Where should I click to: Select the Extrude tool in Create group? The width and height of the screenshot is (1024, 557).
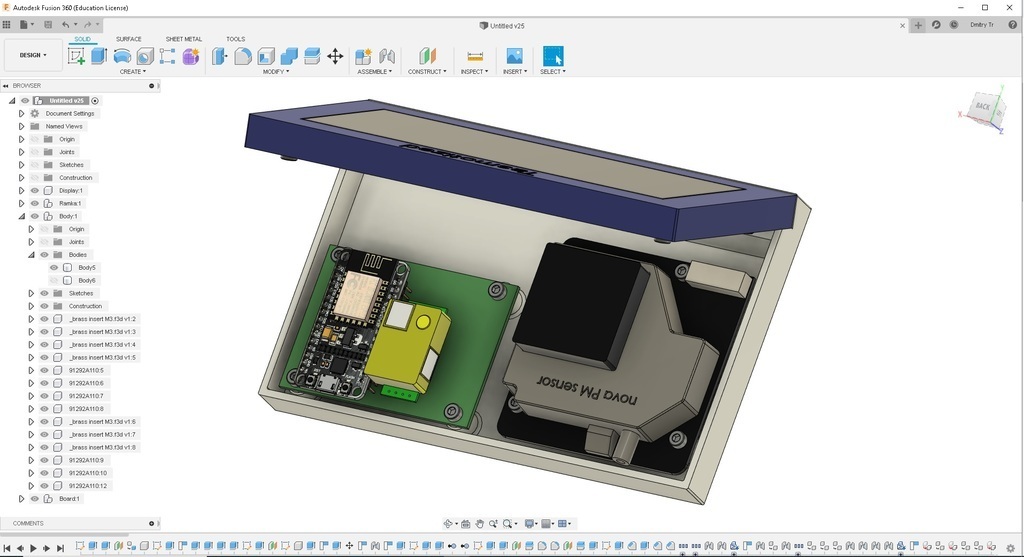coord(99,56)
